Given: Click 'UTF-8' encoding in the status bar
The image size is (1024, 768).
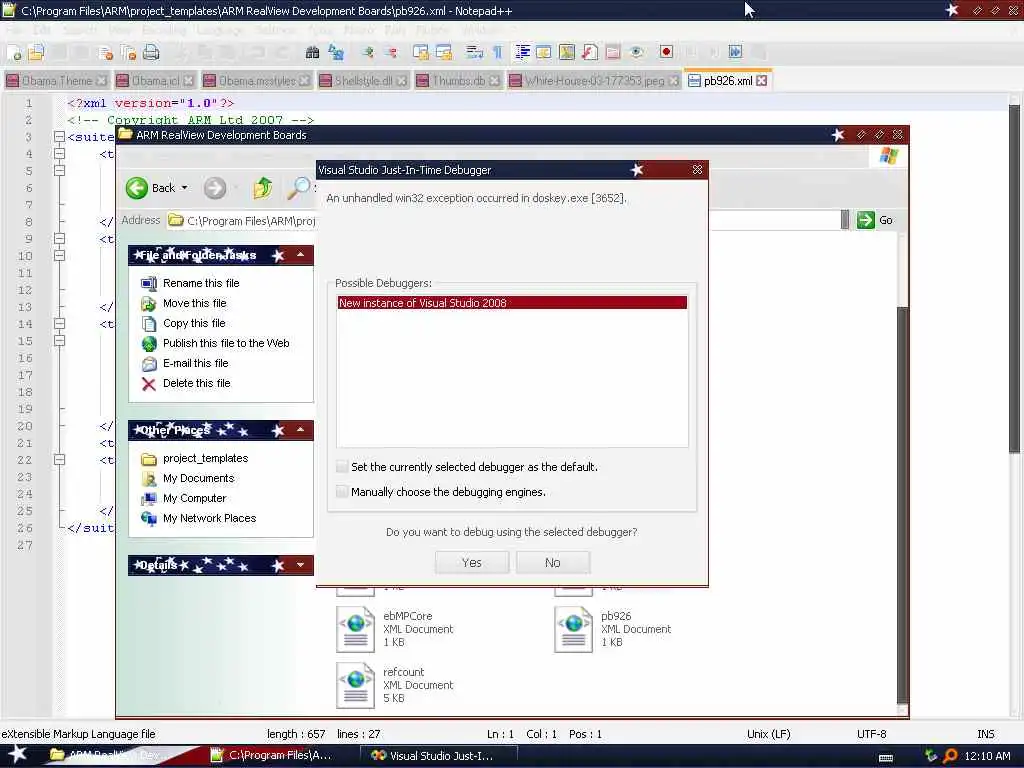Looking at the screenshot, I should 871,734.
